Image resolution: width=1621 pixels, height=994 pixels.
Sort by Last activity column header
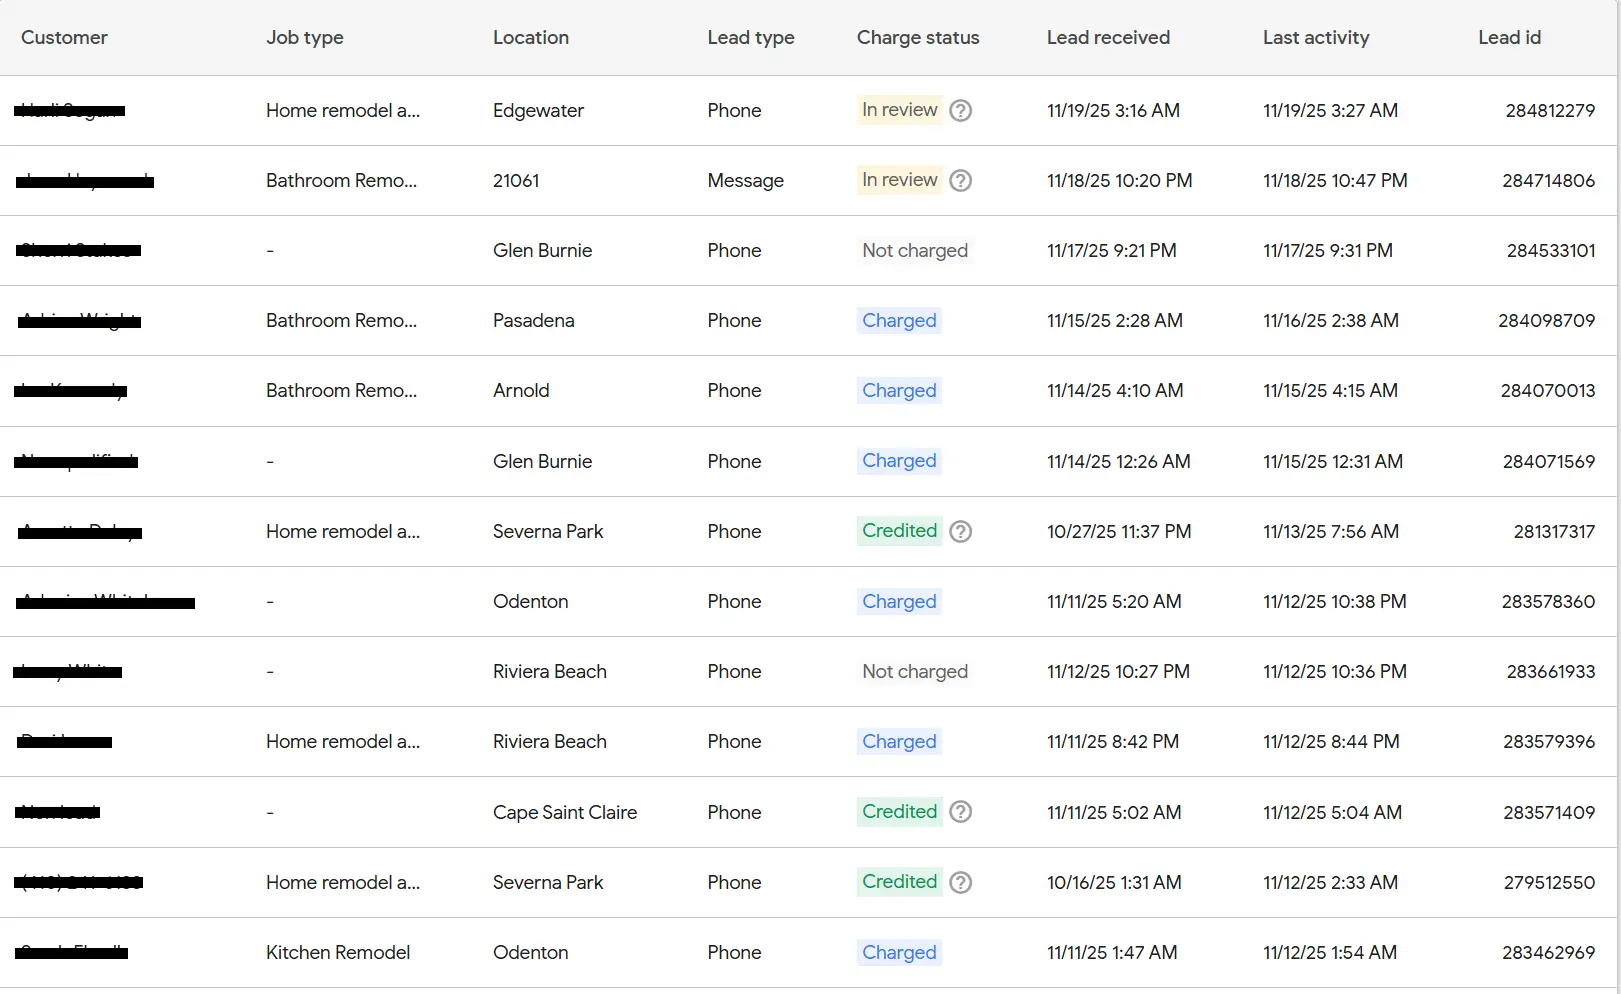point(1315,37)
